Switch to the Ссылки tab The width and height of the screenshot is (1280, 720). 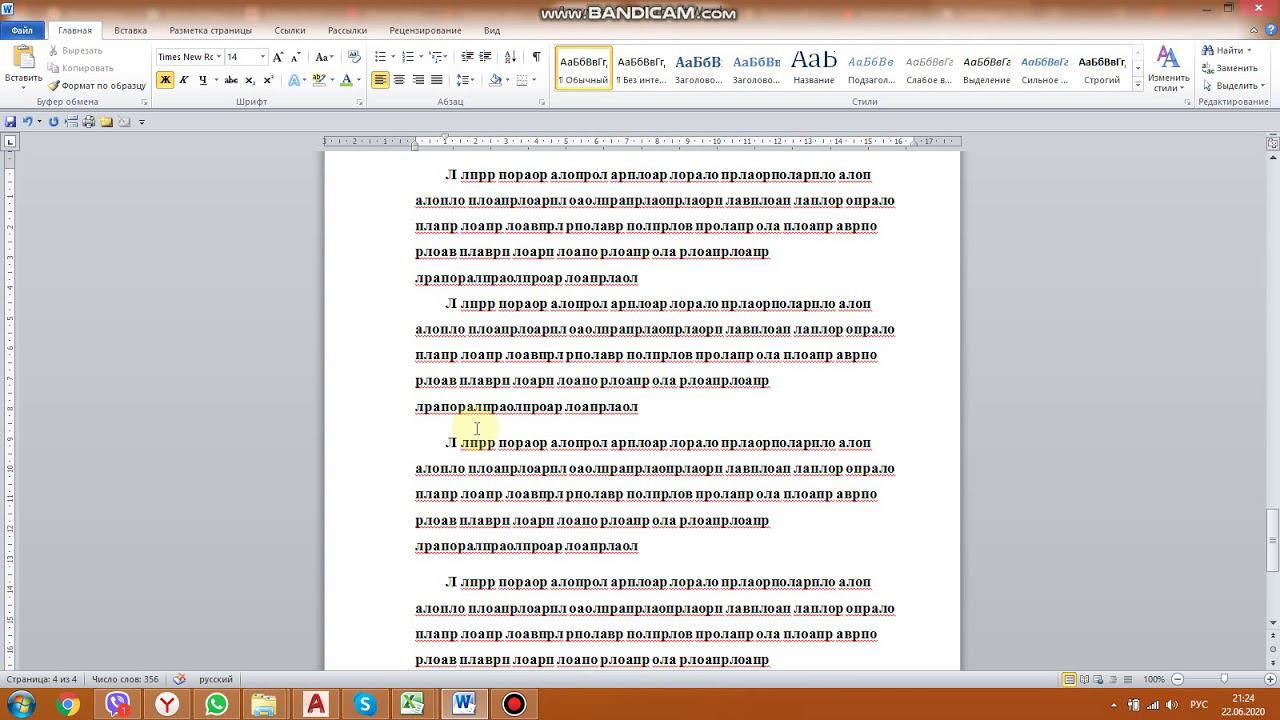tap(290, 30)
